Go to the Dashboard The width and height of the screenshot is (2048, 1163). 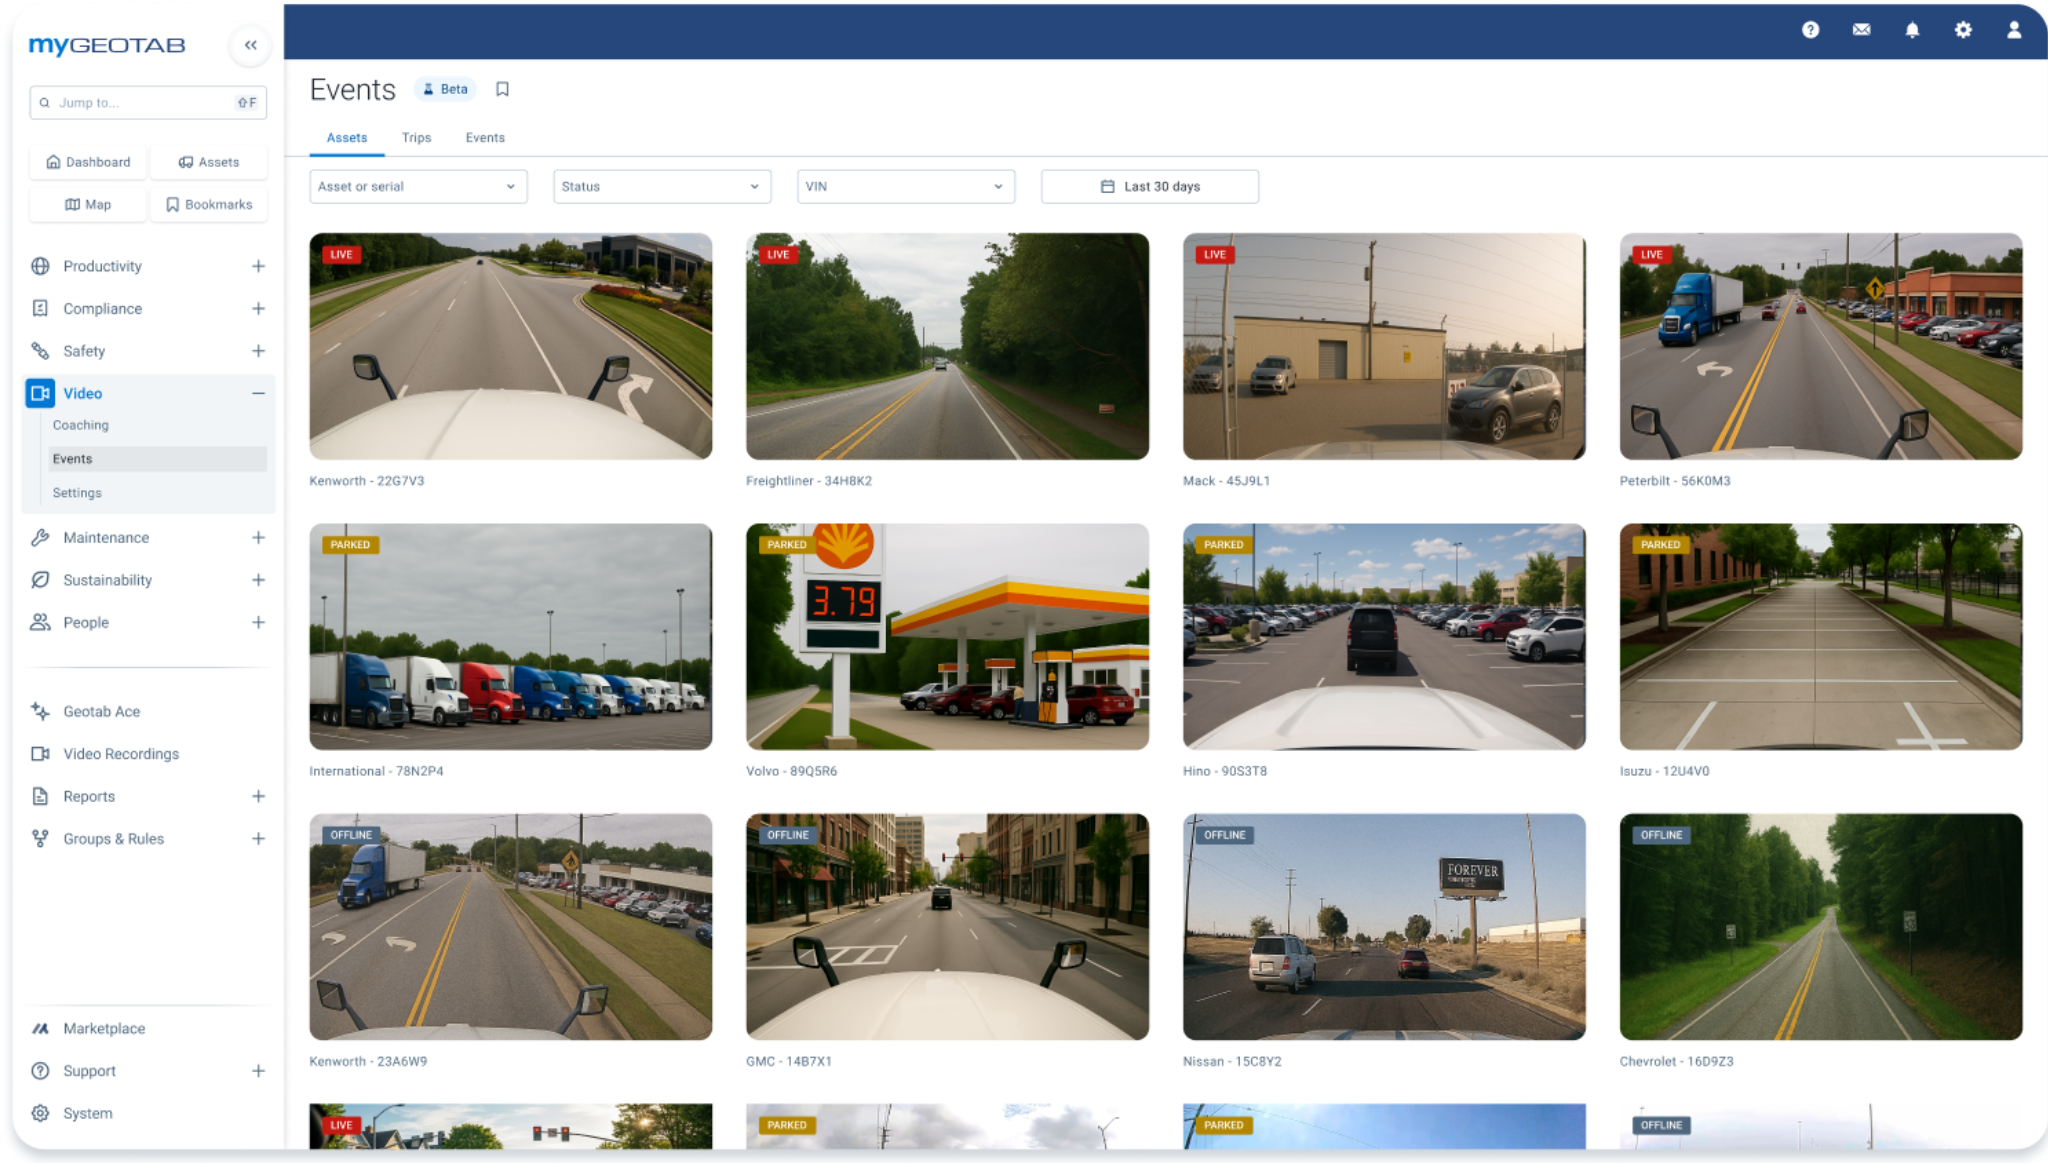[88, 162]
